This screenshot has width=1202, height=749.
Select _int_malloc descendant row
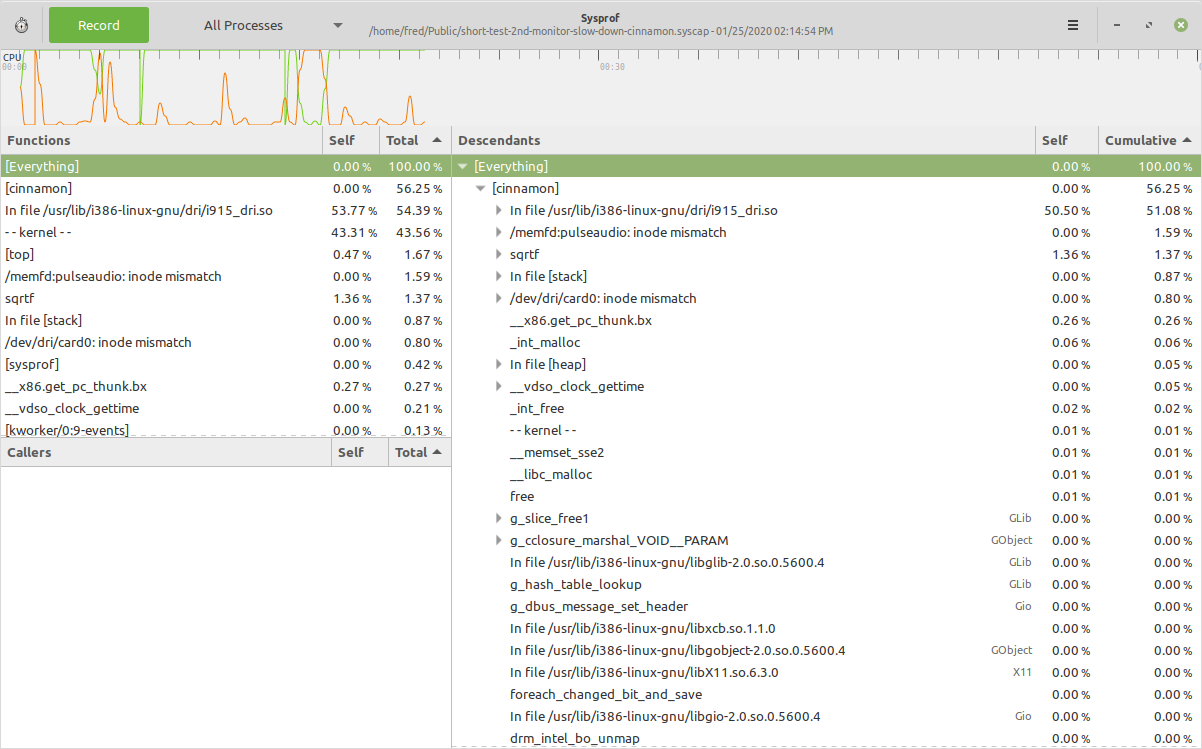click(x=826, y=342)
